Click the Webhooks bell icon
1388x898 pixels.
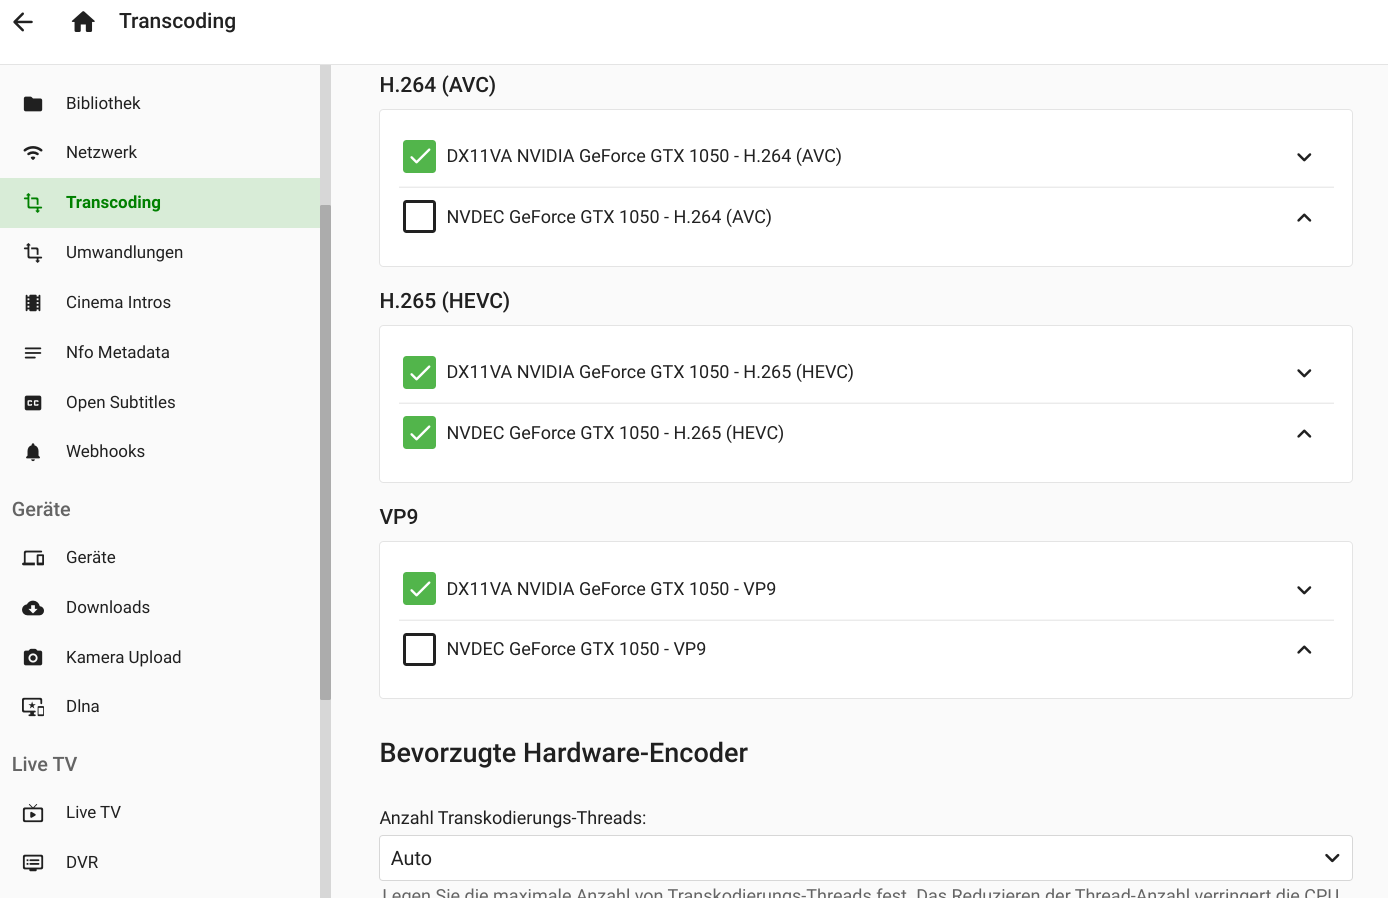click(33, 452)
